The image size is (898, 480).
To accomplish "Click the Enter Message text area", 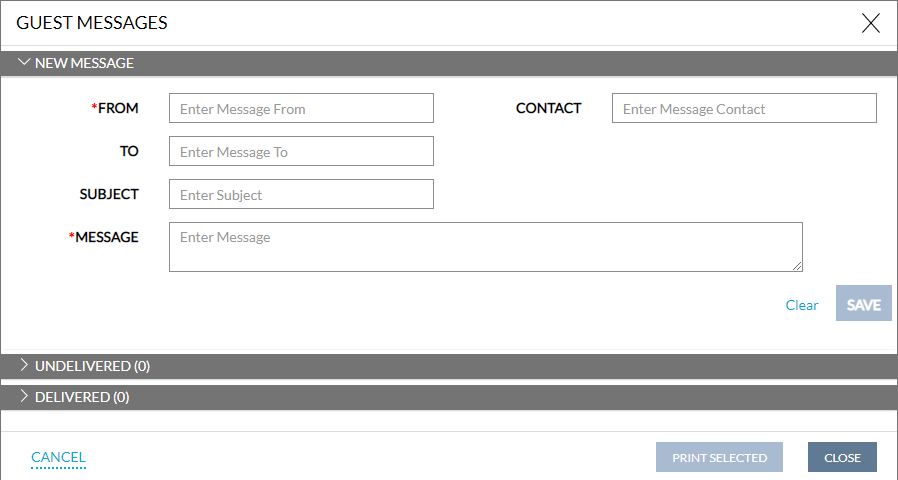I will point(485,246).
